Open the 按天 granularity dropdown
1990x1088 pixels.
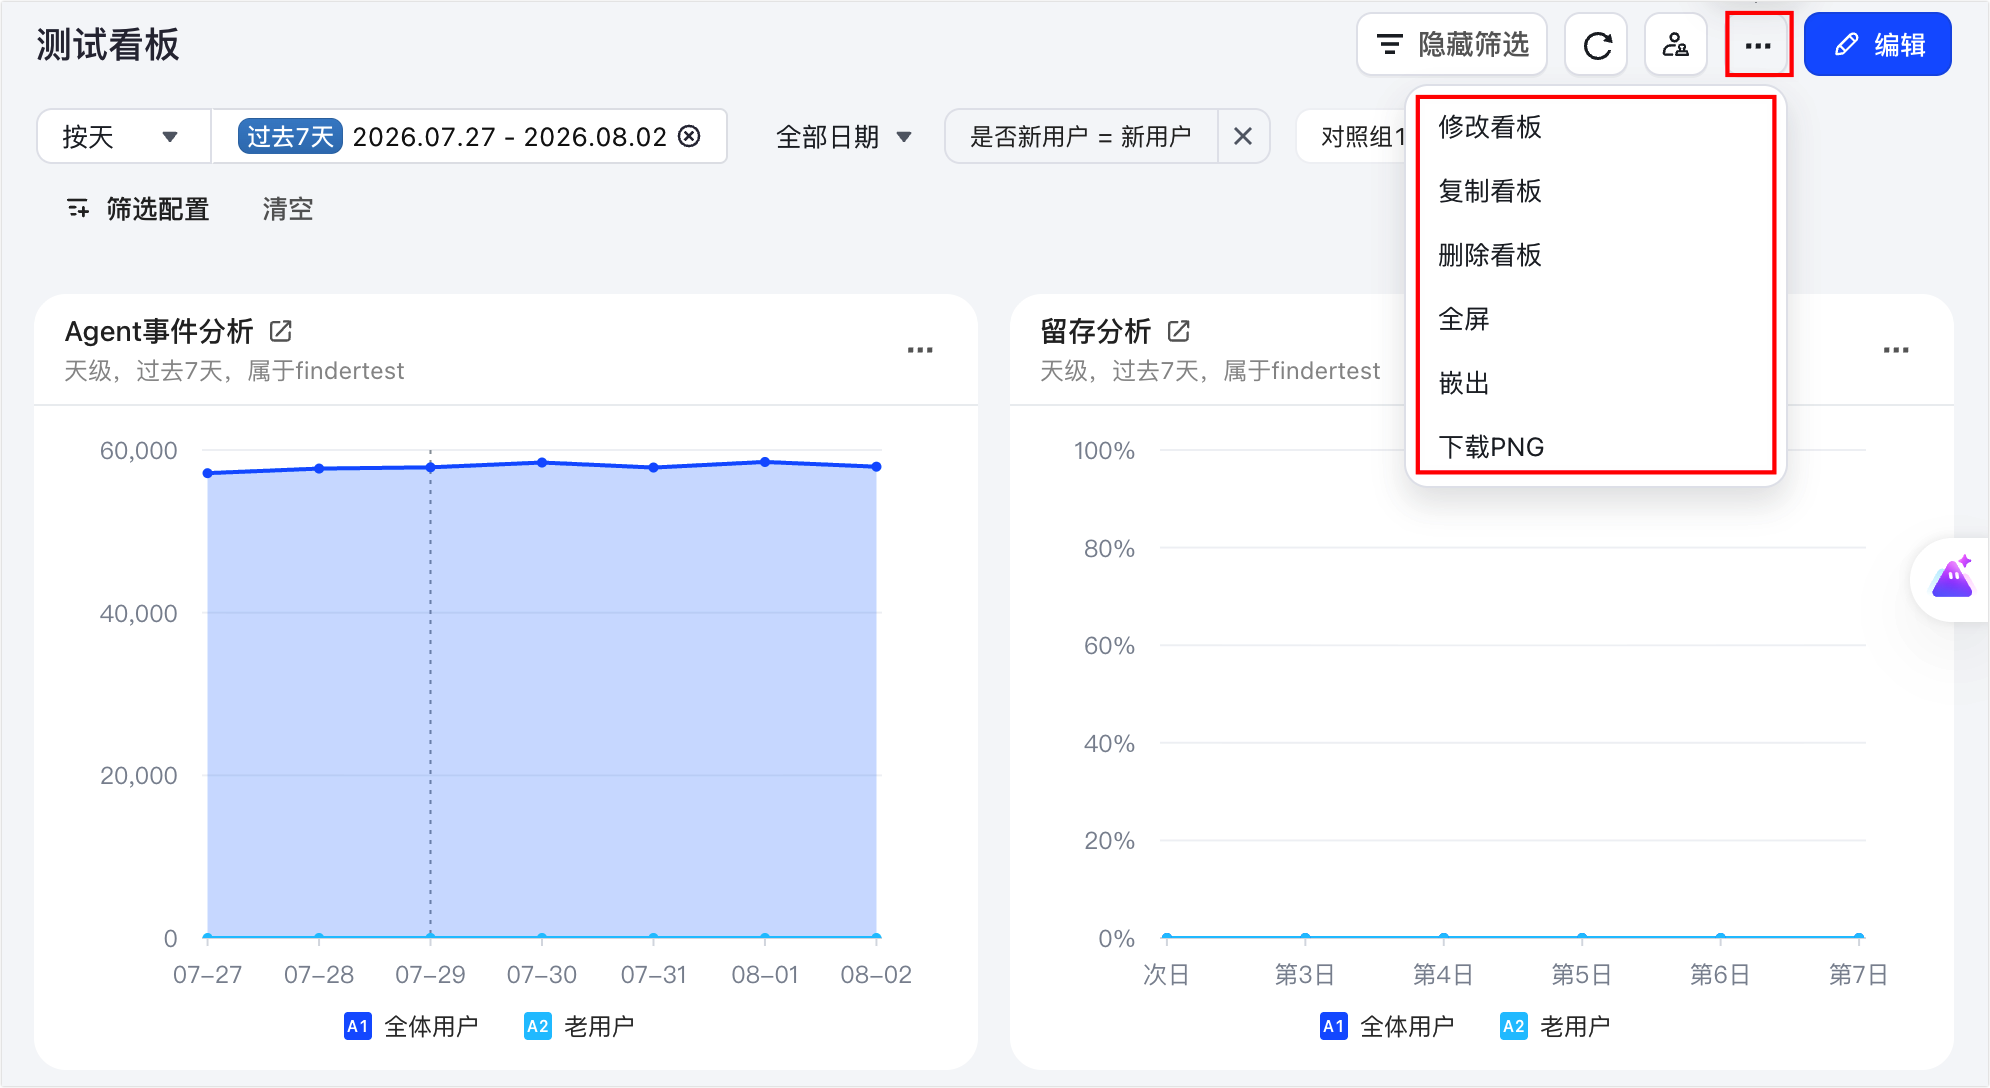pyautogui.click(x=123, y=136)
